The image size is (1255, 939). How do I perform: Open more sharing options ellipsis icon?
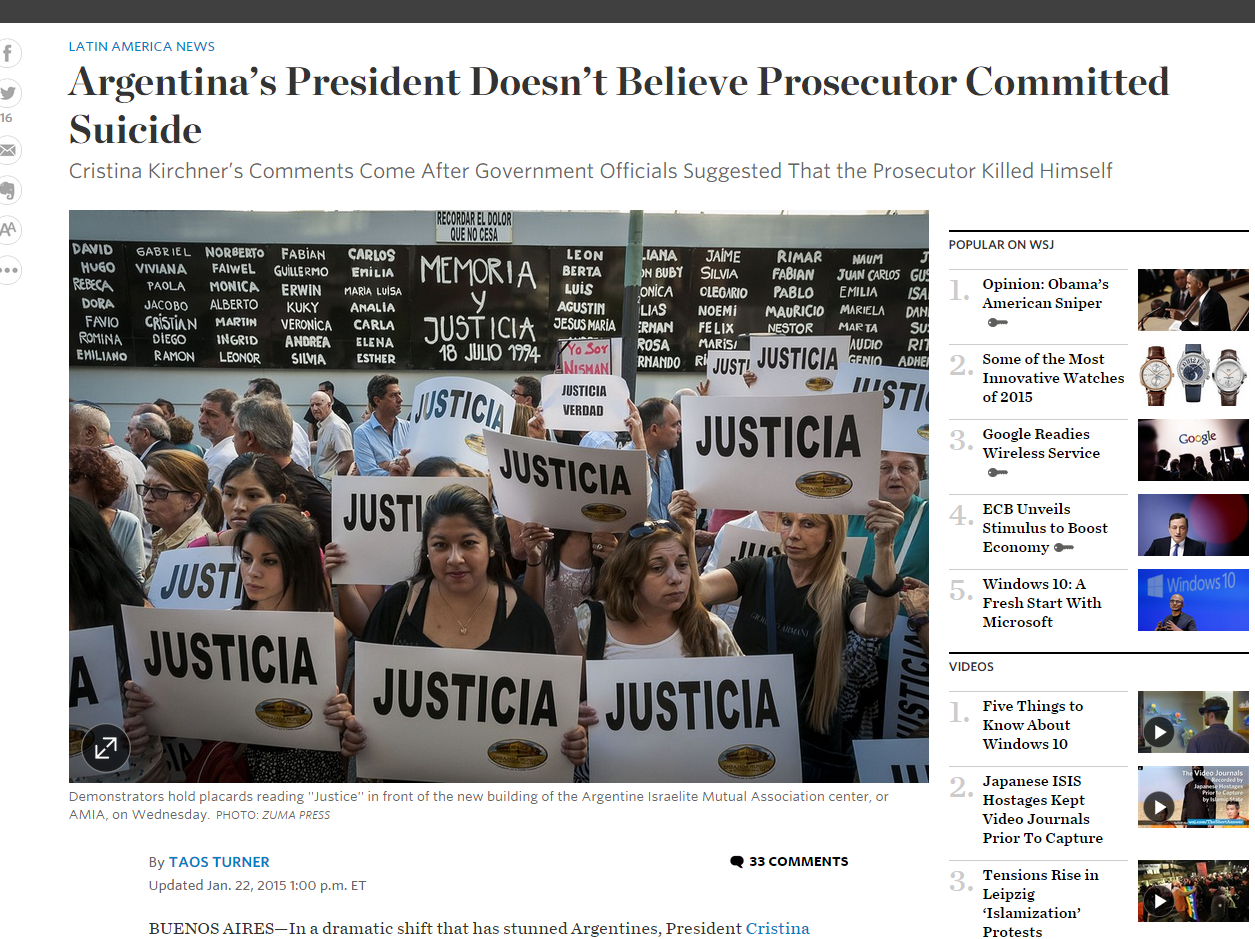point(7,269)
